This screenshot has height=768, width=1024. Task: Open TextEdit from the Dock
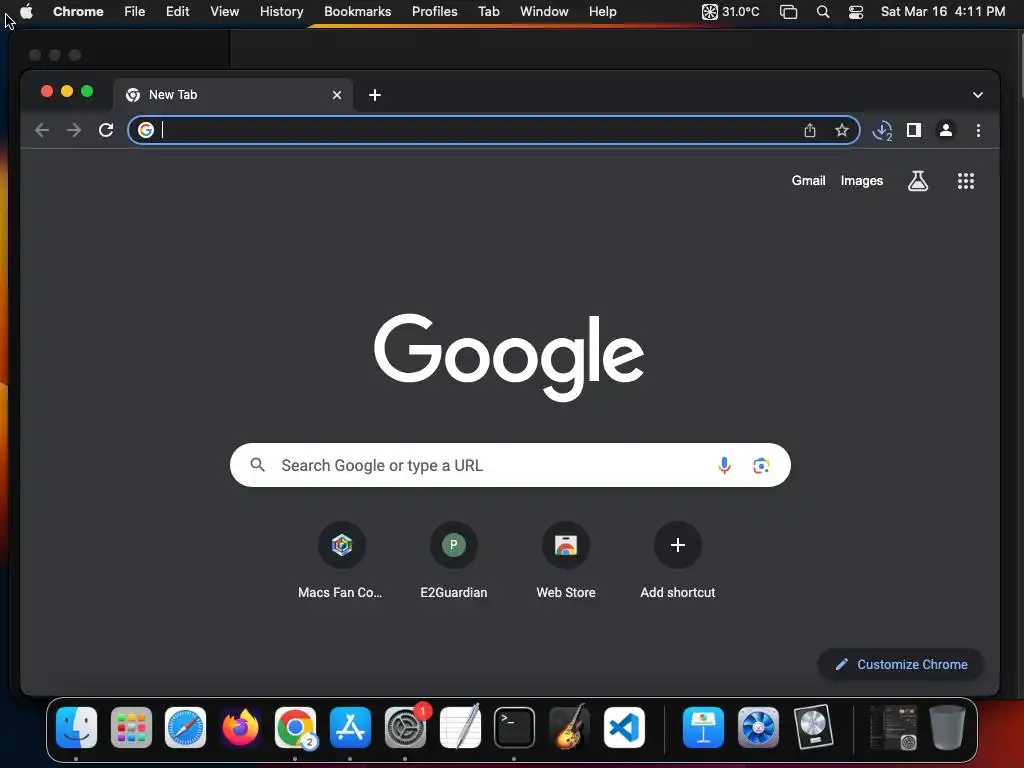pos(460,727)
